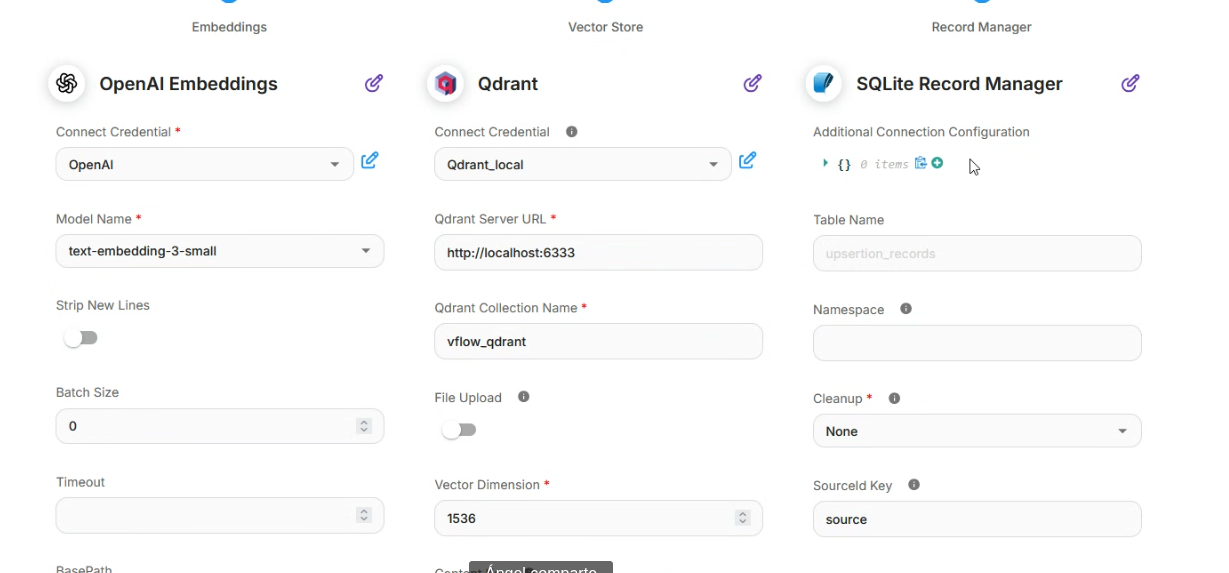Show Cleanup info tooltip

[894, 398]
